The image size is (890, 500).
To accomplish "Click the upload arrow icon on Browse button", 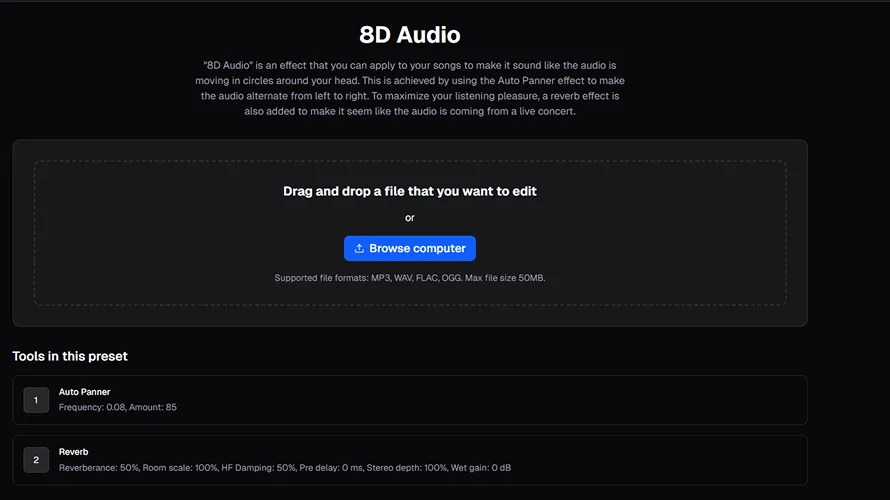I will pos(359,248).
